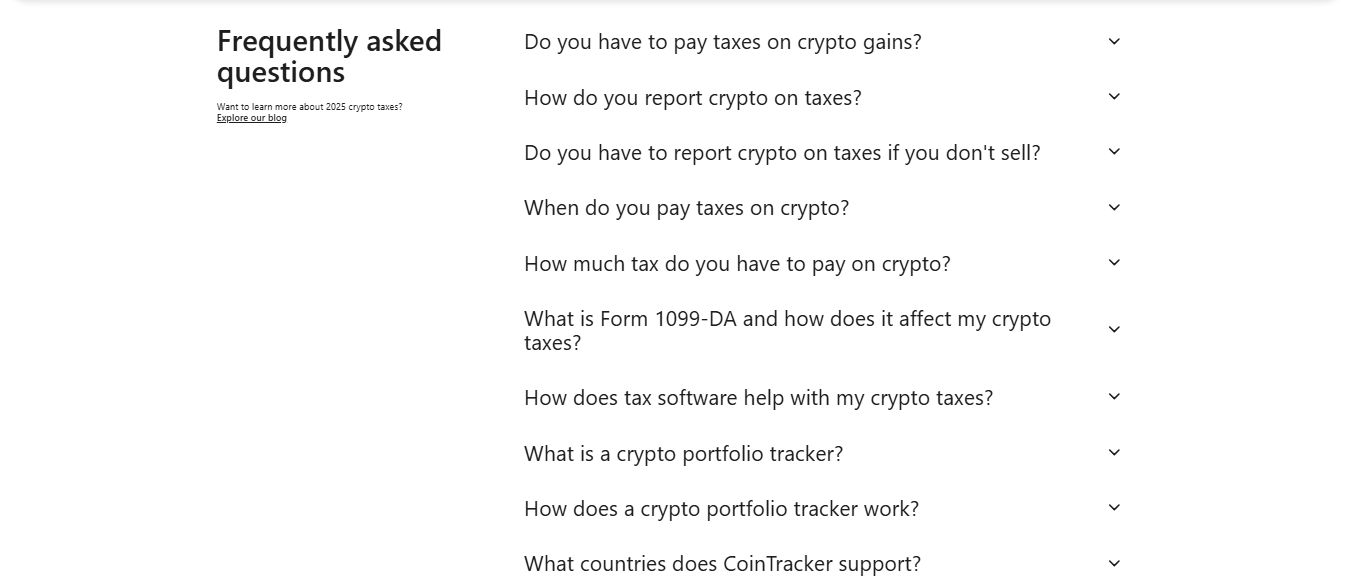Click 'When do you pay taxes on crypto?'
This screenshot has width=1348, height=580.
[x=686, y=208]
